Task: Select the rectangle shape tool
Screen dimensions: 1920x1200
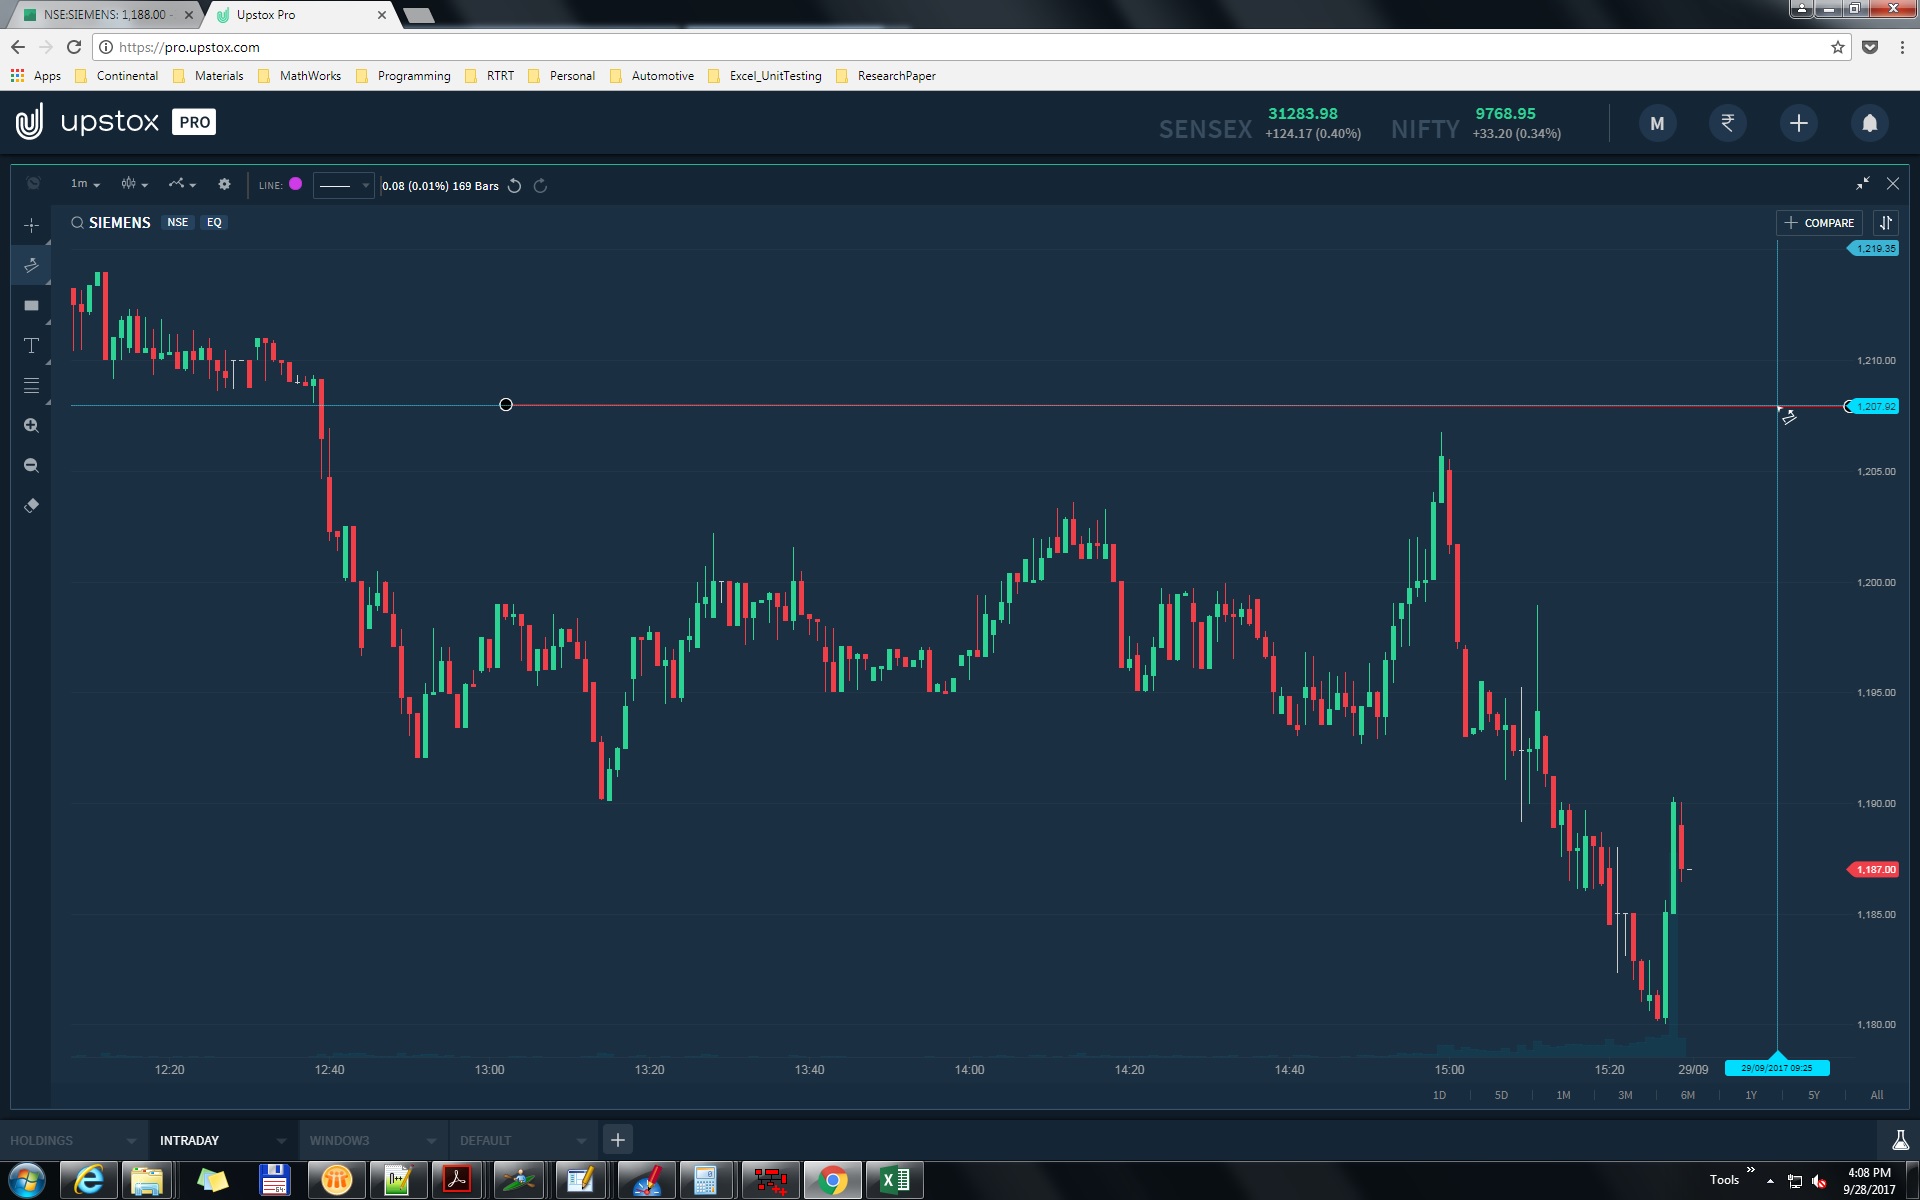Action: [31, 305]
